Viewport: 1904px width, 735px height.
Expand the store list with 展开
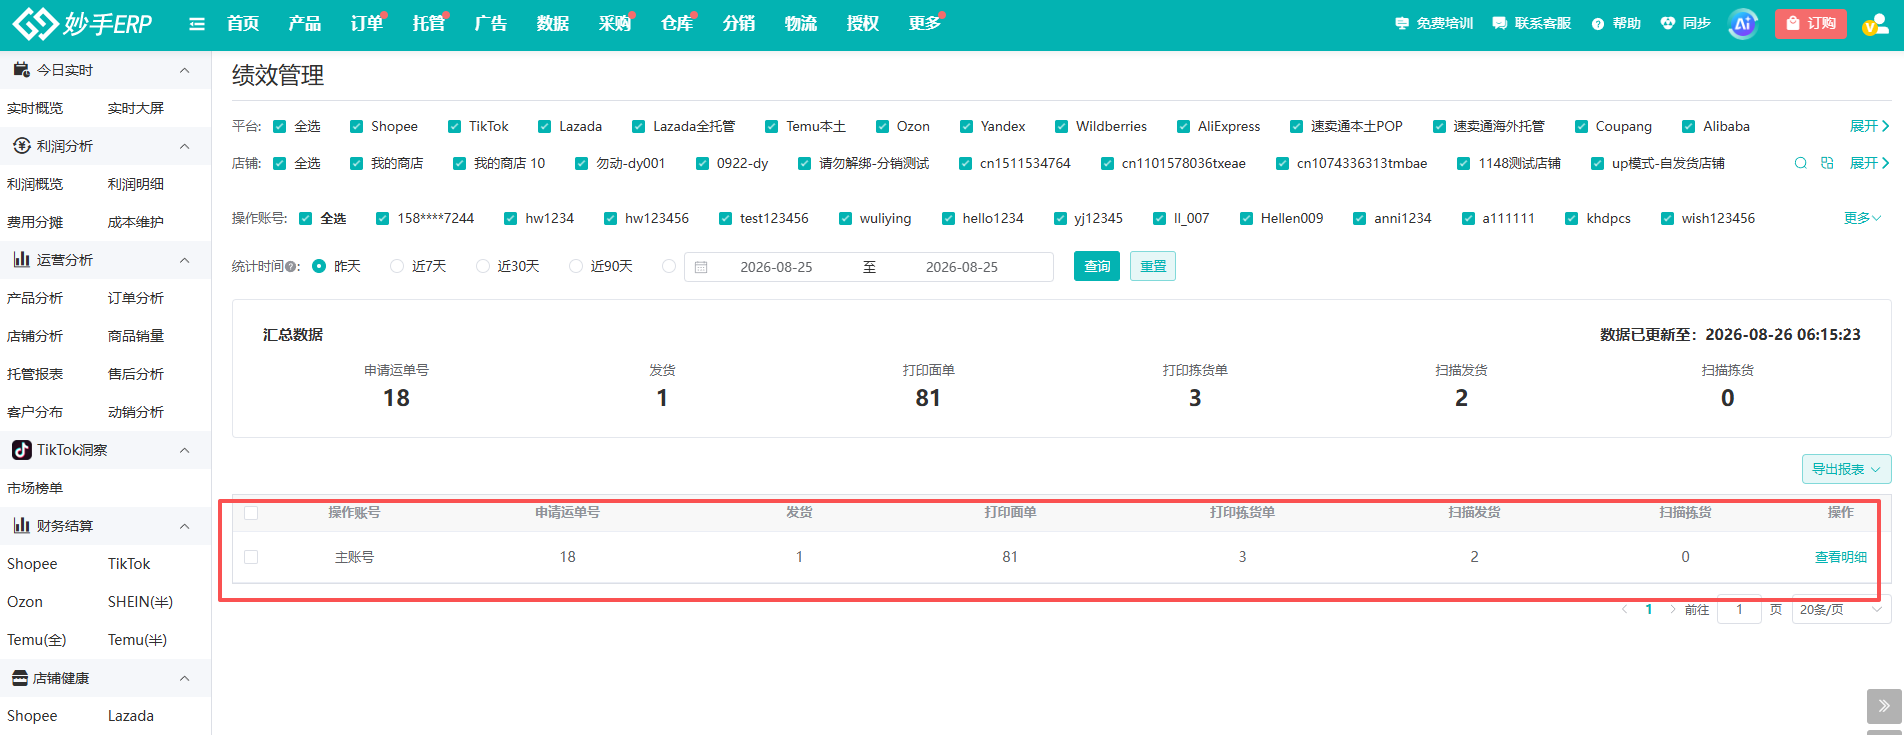point(1869,163)
